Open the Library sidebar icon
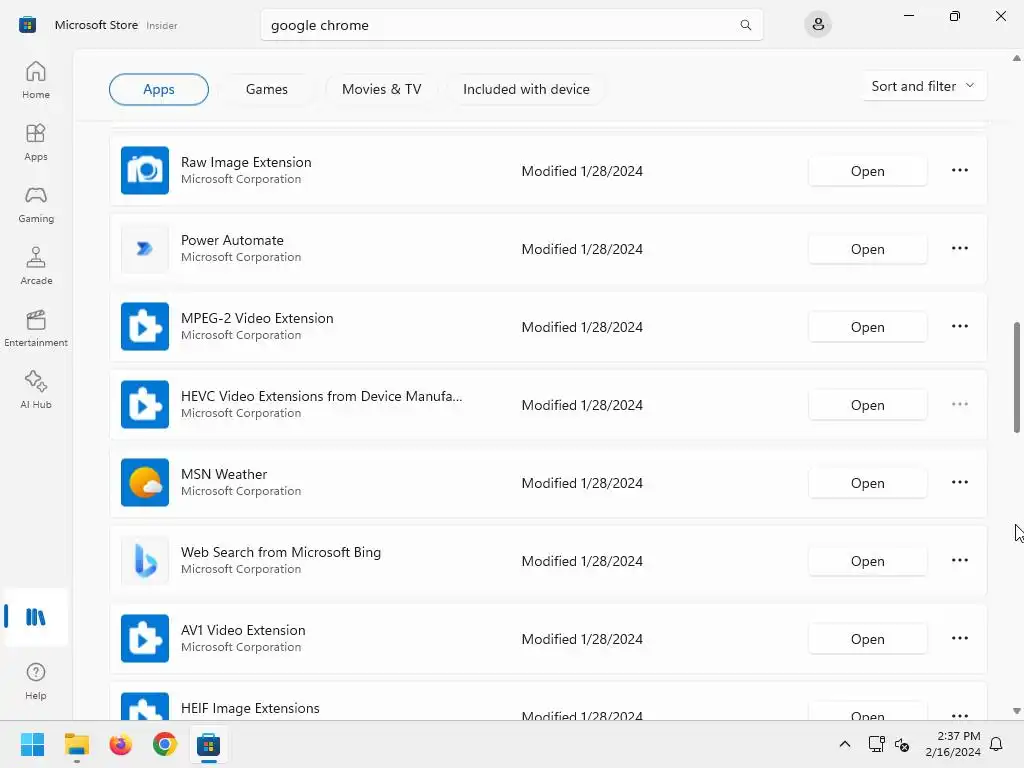The width and height of the screenshot is (1024, 768). tap(36, 616)
